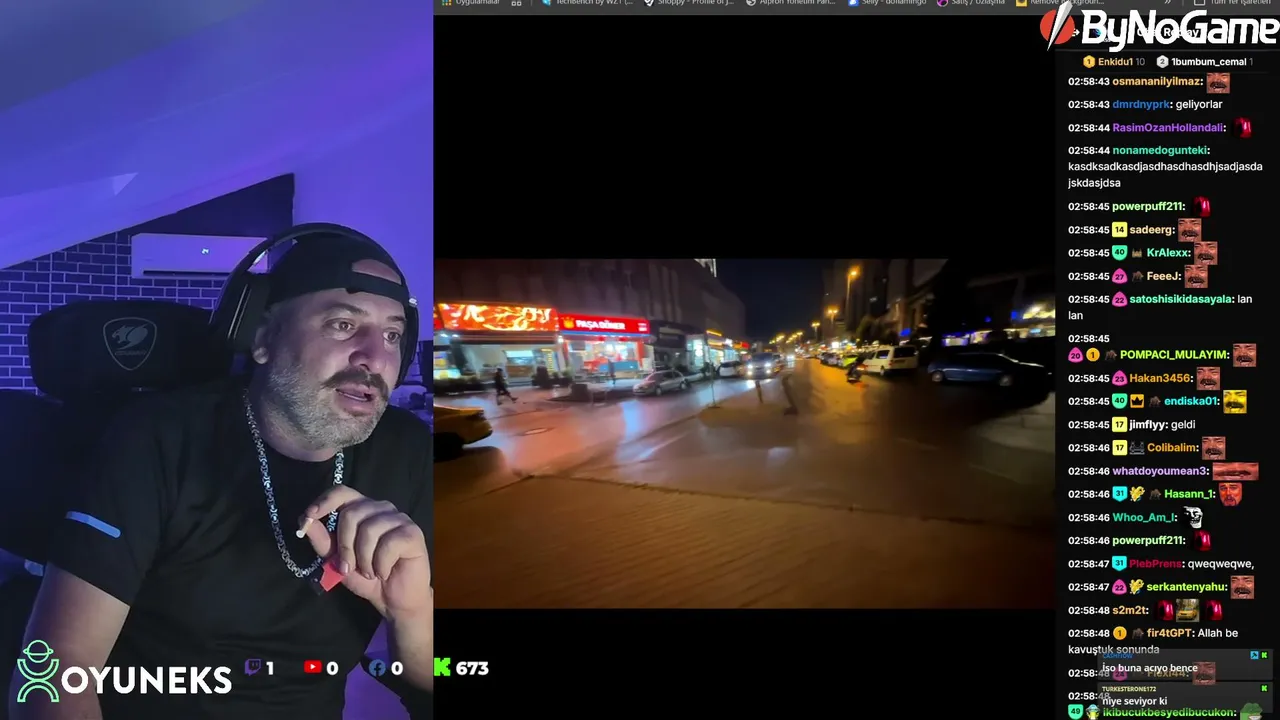Click level 22 badge beside satoshisikidasayala
This screenshot has height=720, width=1280.
[x=1119, y=299]
